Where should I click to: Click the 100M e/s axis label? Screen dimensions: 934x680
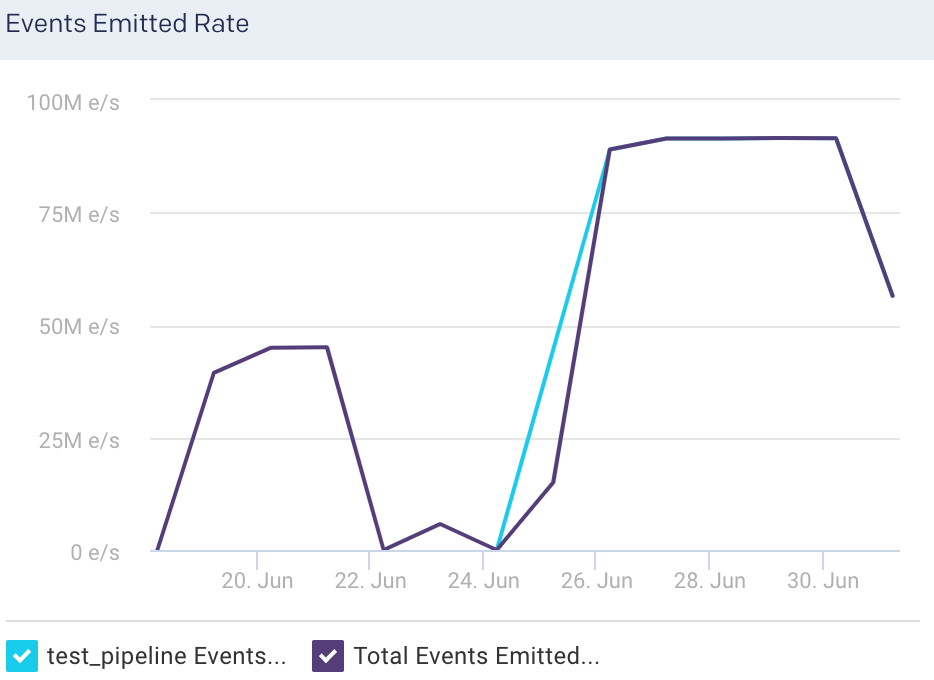click(x=73, y=102)
